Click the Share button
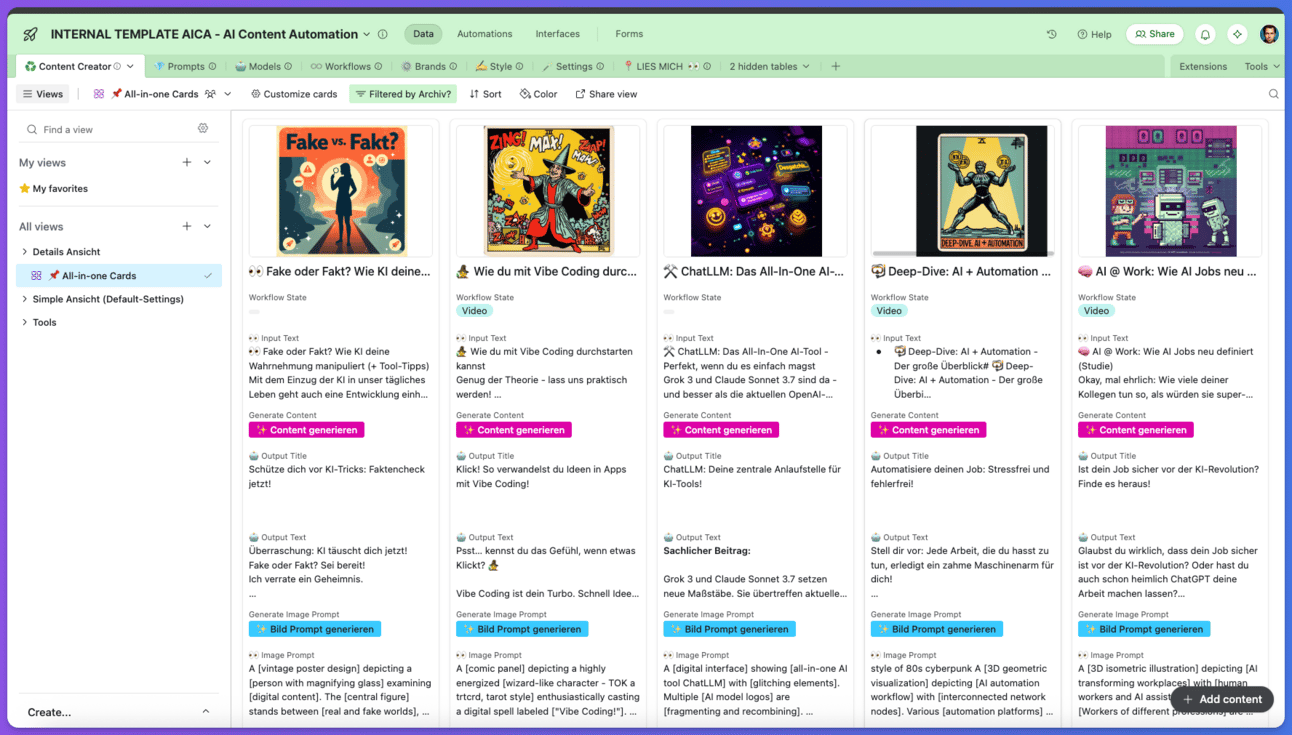 (1154, 34)
